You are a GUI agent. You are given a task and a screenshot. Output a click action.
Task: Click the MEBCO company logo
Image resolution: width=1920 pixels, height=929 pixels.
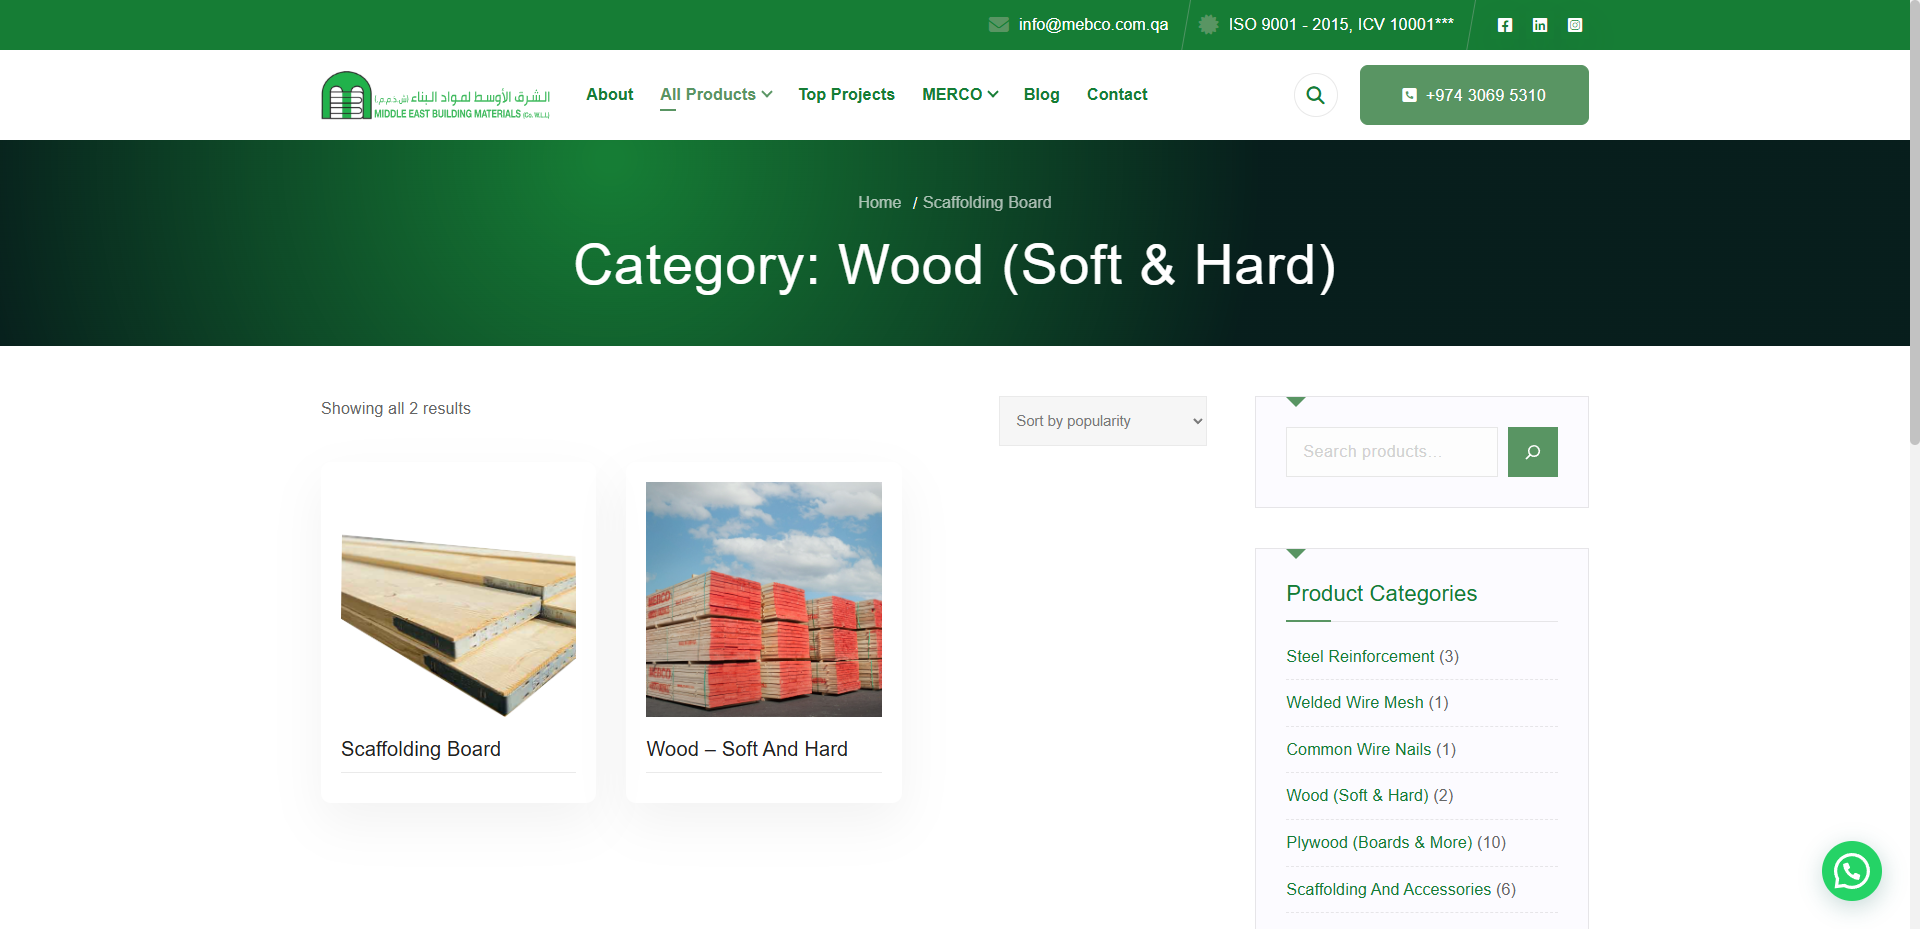point(435,95)
